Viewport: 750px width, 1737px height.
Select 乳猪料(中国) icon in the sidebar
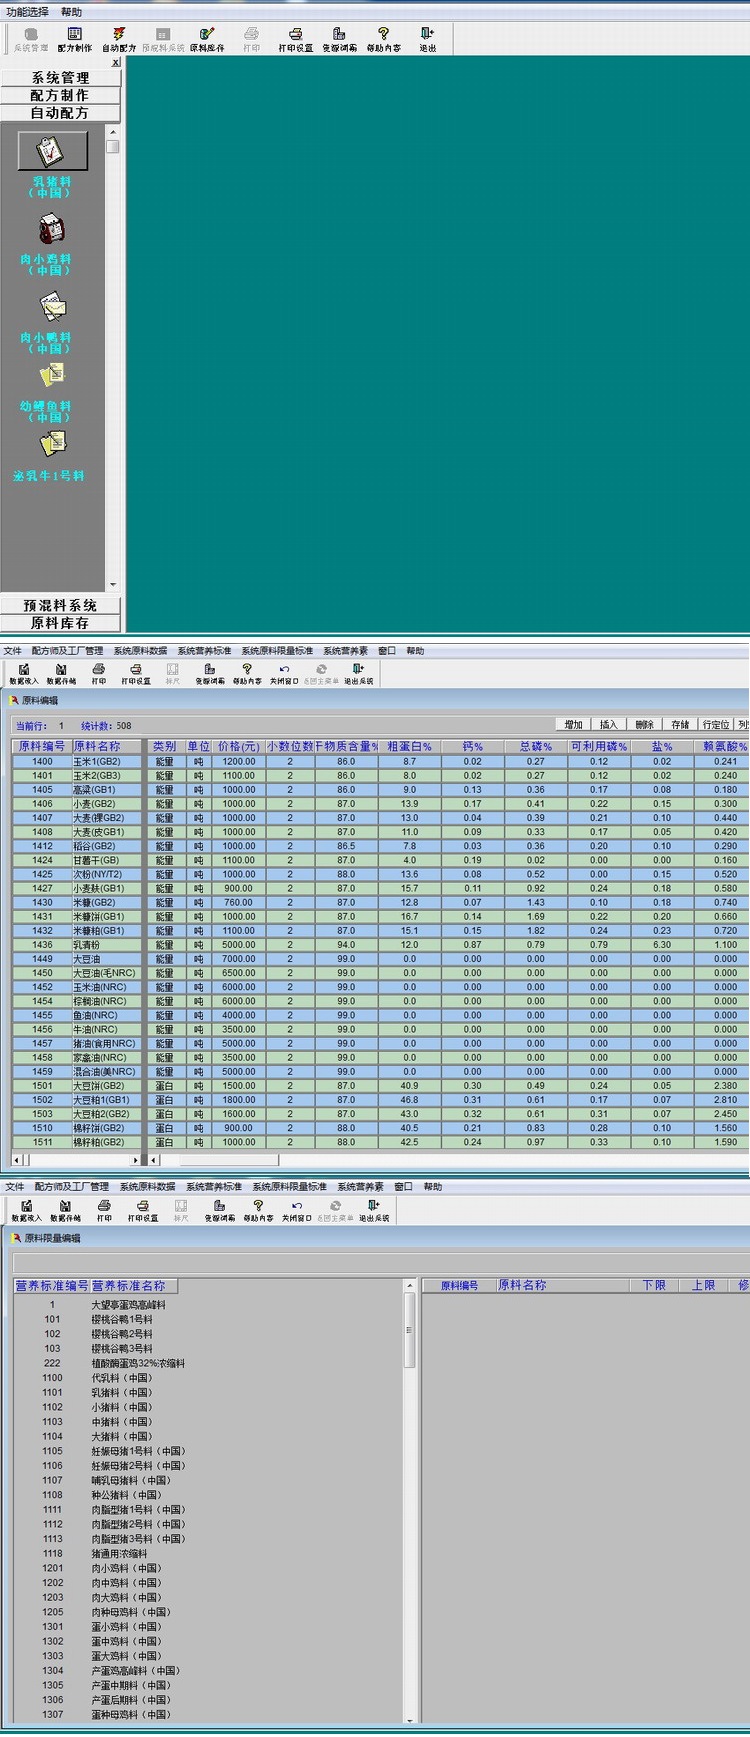click(x=51, y=151)
